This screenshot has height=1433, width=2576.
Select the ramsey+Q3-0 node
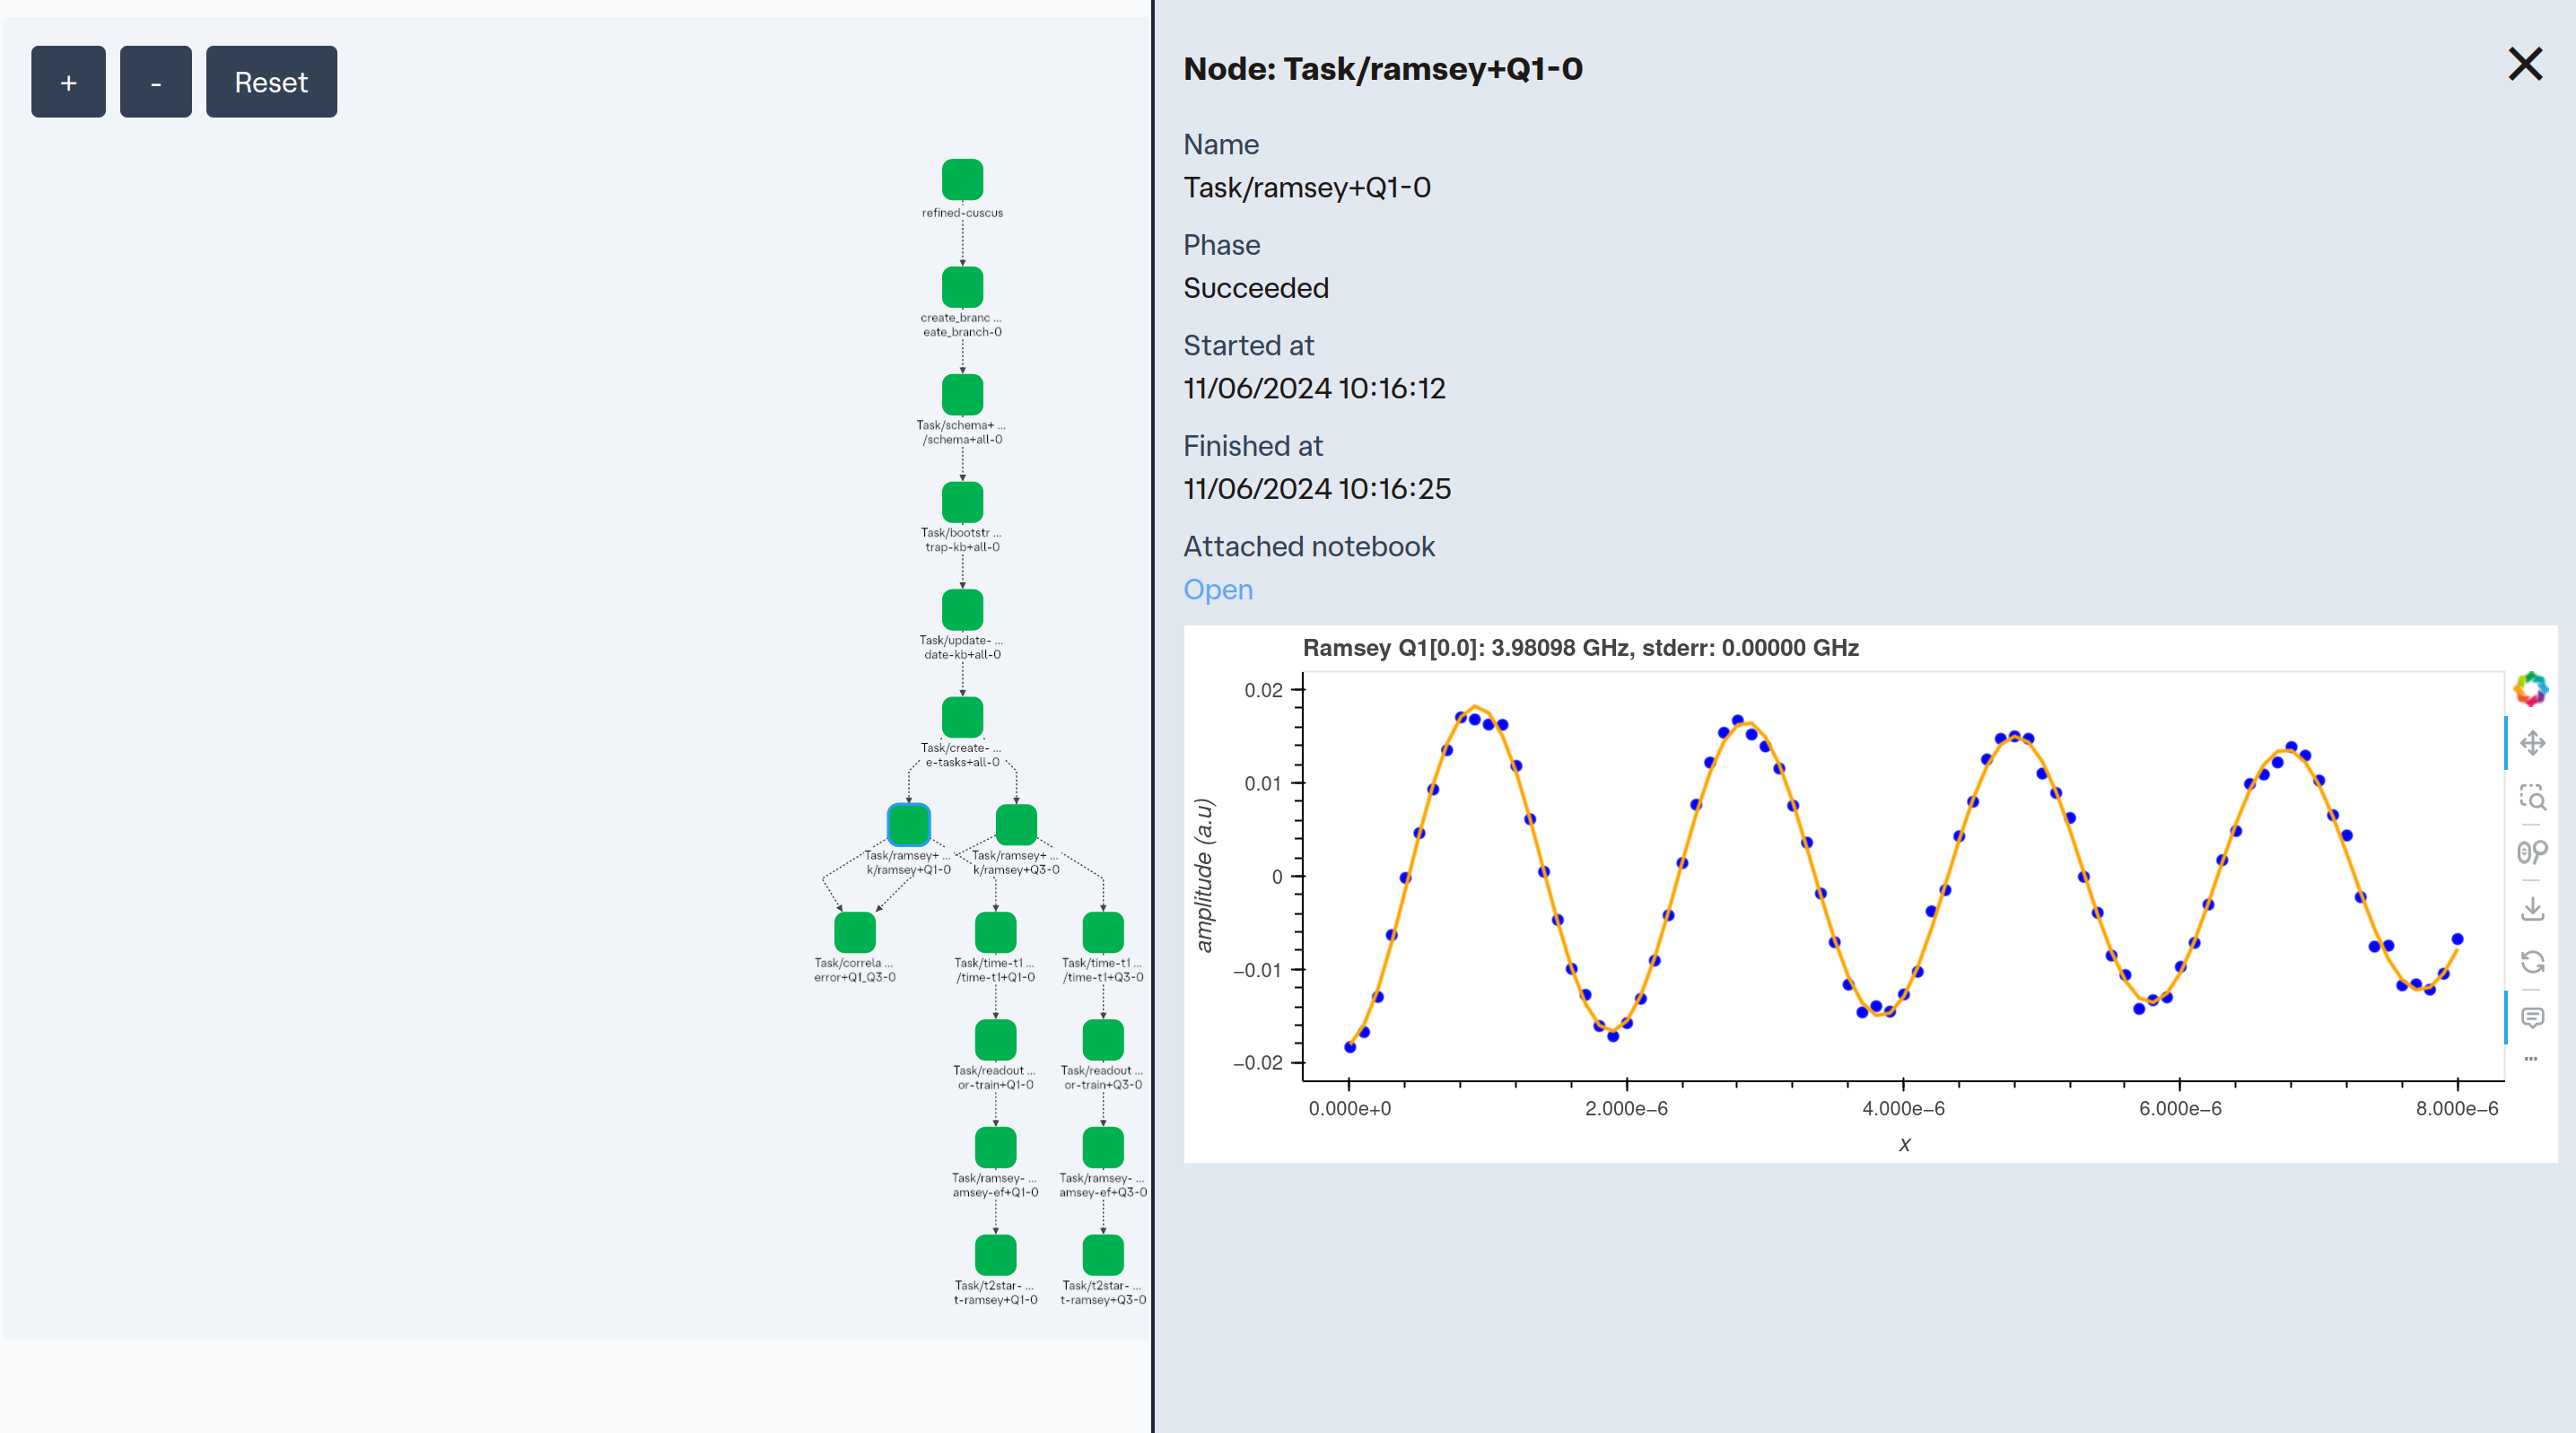tap(1016, 825)
